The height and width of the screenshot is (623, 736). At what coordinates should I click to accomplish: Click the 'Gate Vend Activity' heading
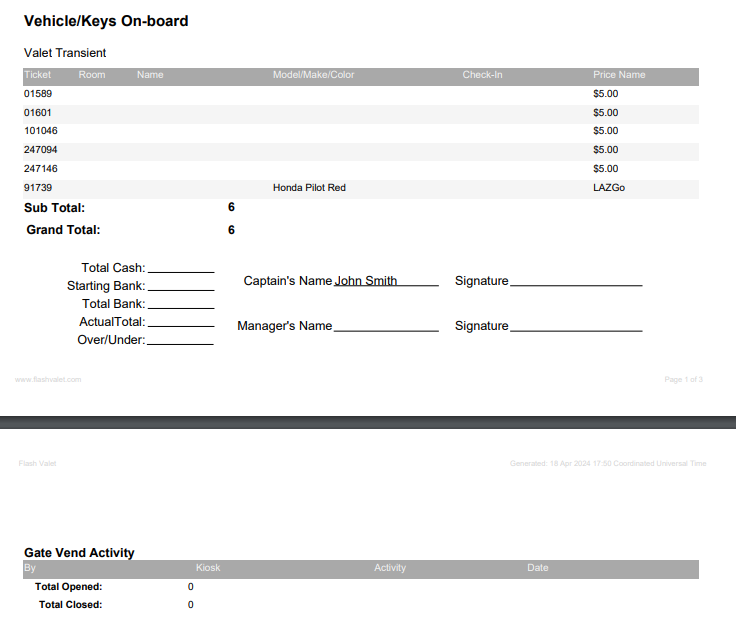[x=79, y=553]
